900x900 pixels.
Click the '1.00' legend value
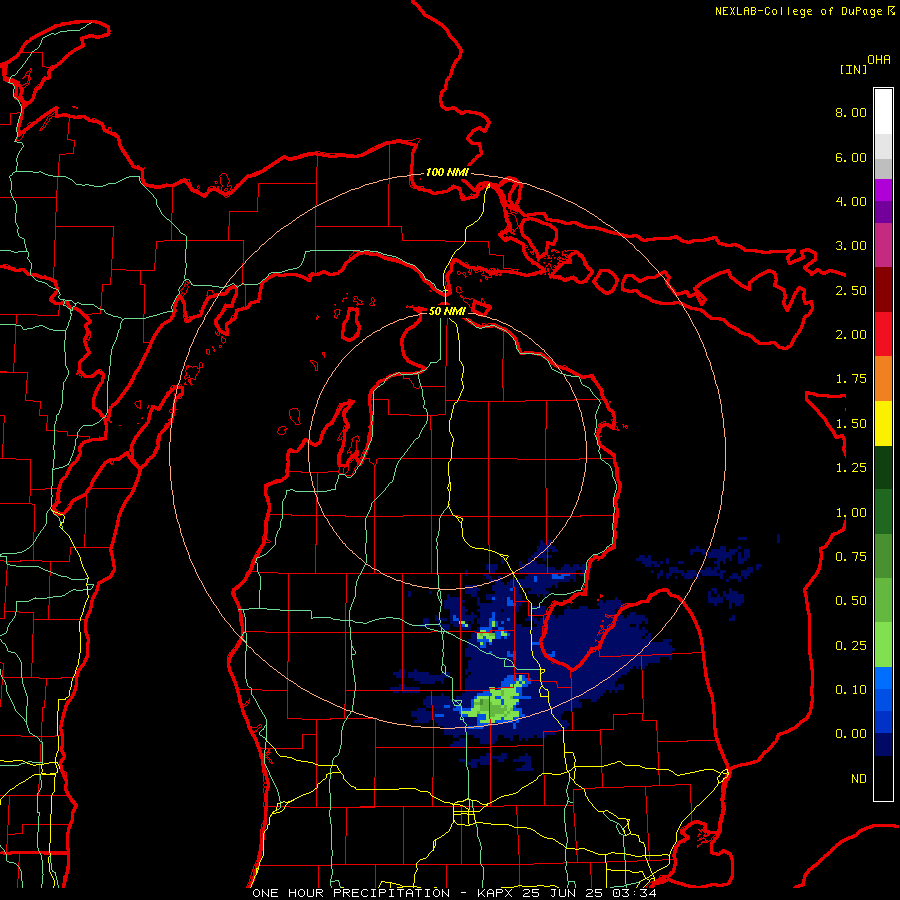[x=851, y=513]
